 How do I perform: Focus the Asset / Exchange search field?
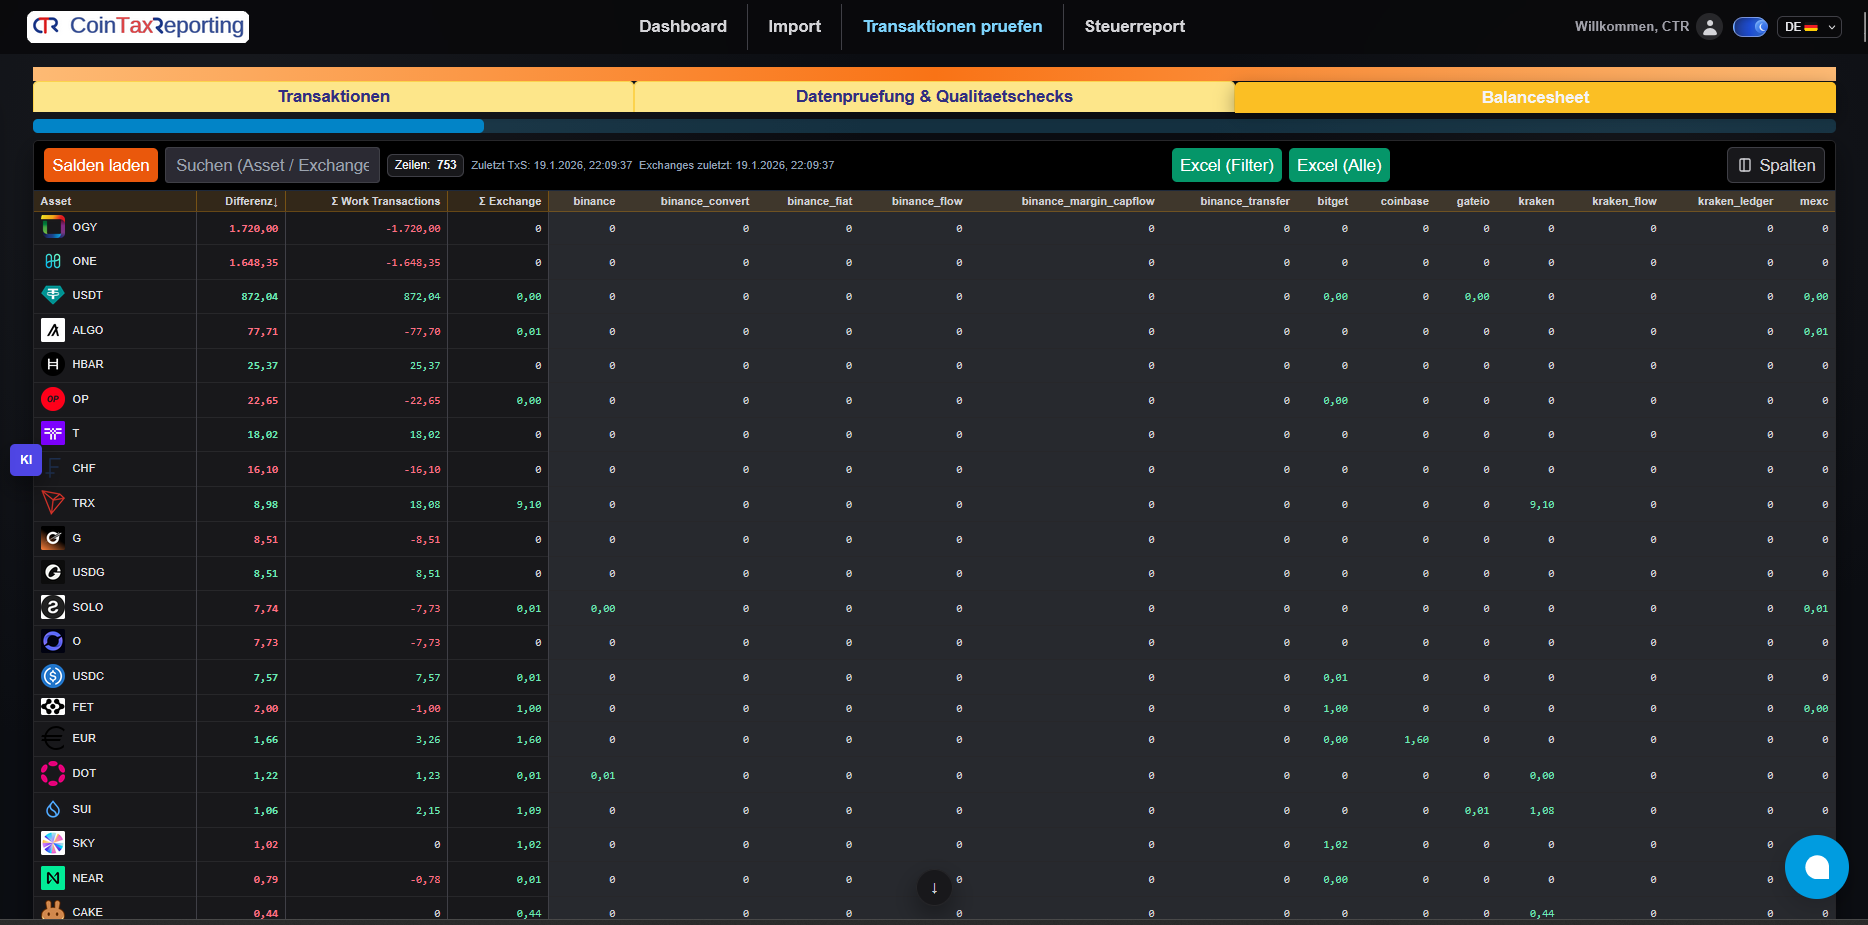[272, 165]
